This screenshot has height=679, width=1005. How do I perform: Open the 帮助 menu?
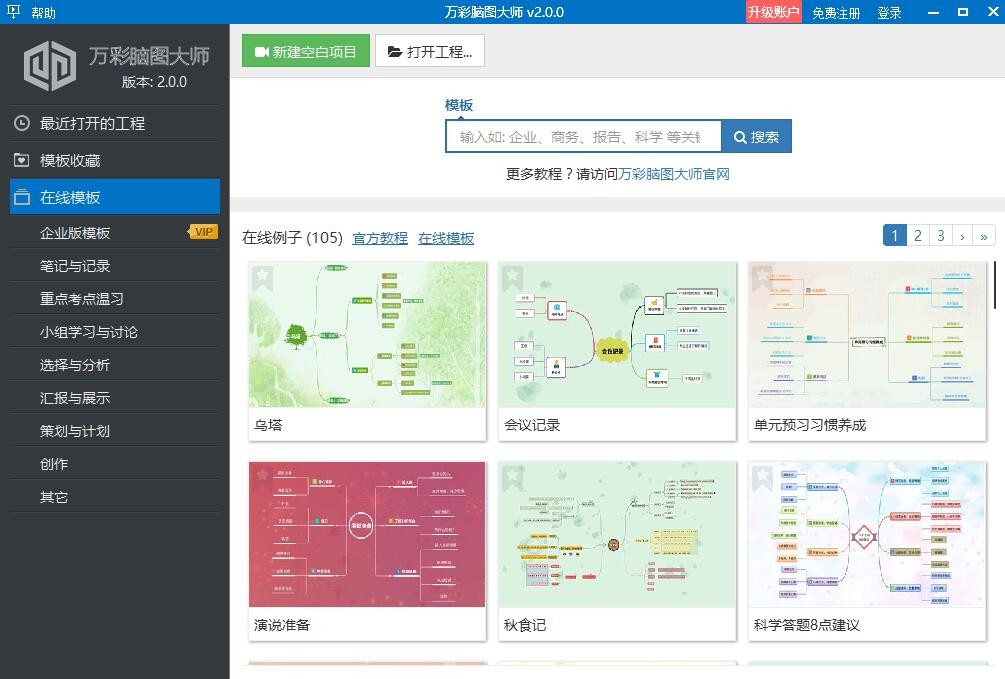(x=42, y=14)
